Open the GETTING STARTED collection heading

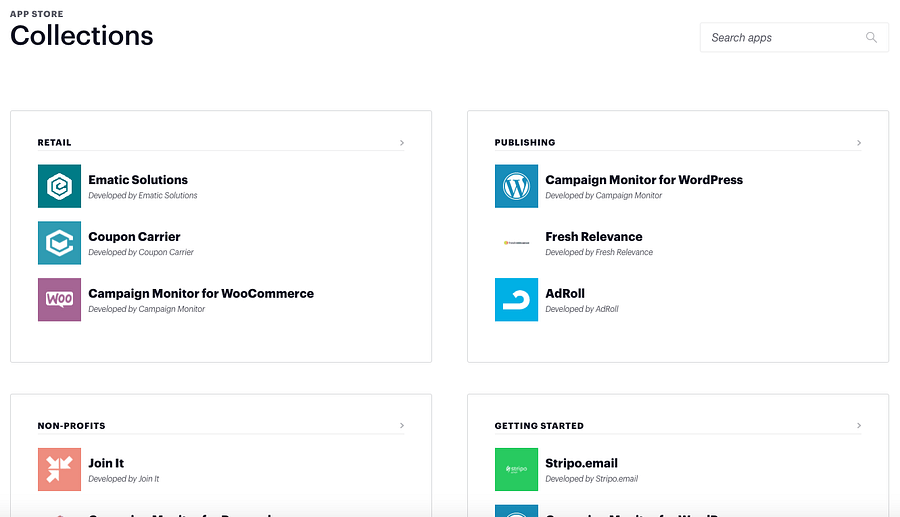coord(539,426)
